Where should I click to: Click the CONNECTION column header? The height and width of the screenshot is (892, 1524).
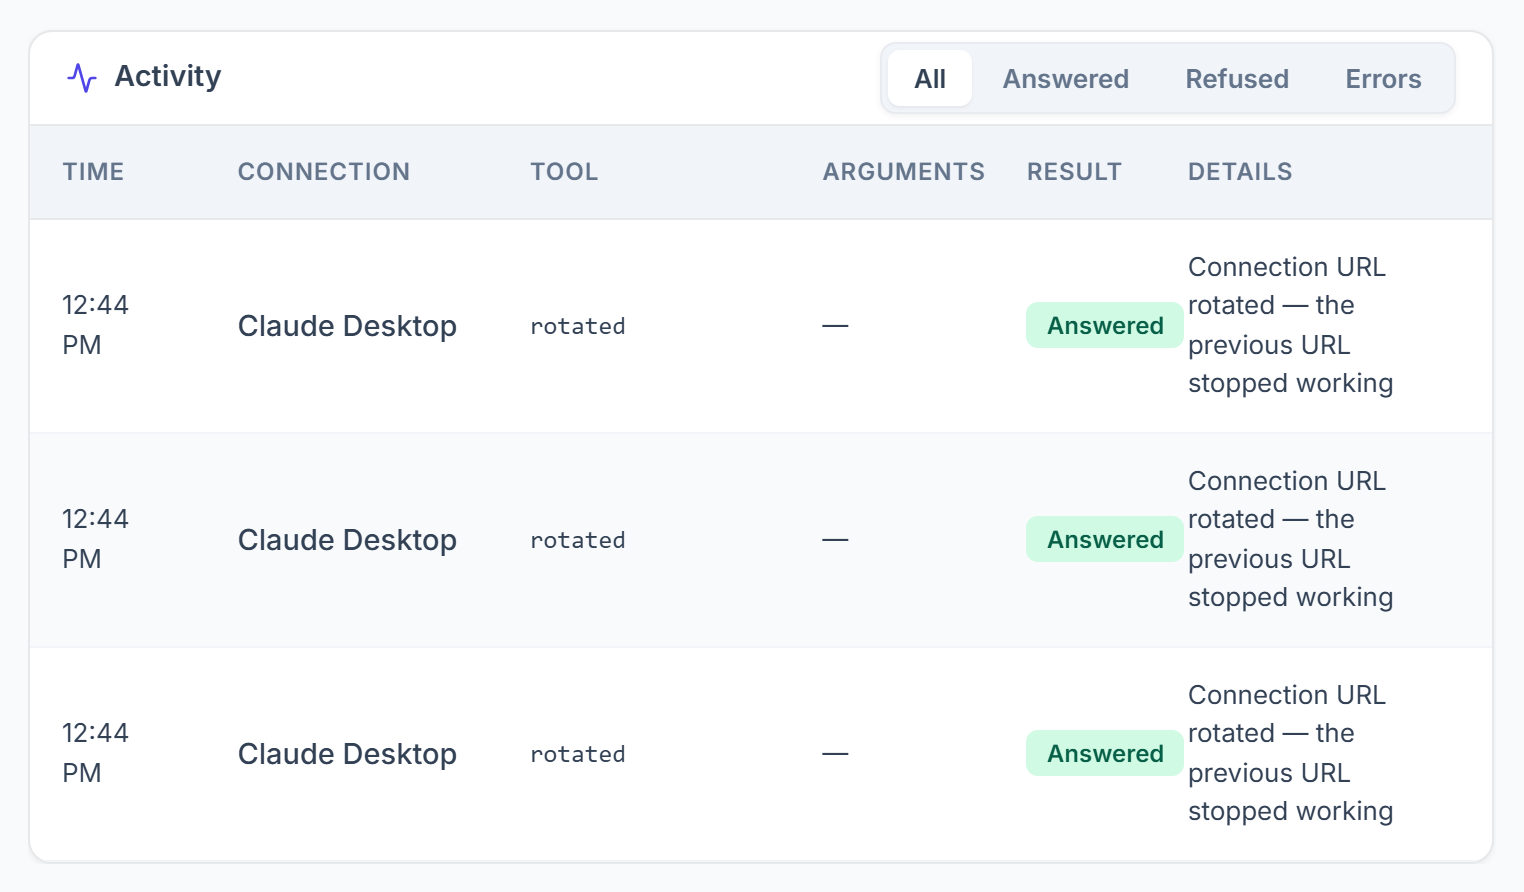324,172
